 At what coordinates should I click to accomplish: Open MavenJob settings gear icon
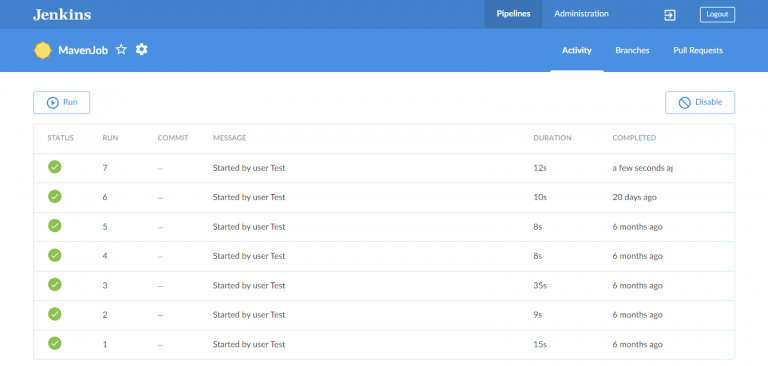coord(142,49)
